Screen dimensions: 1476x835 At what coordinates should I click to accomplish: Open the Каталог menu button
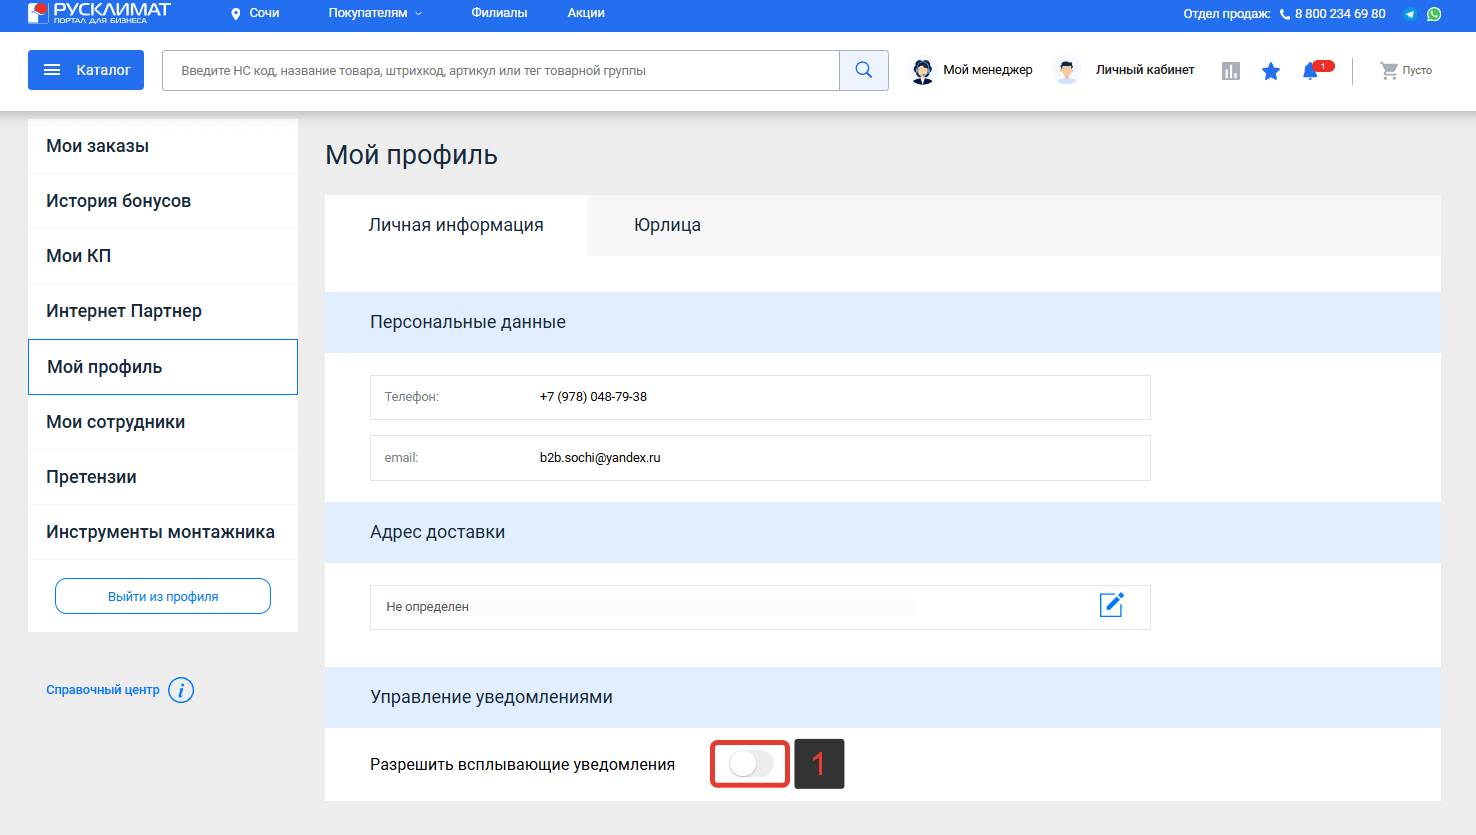86,70
